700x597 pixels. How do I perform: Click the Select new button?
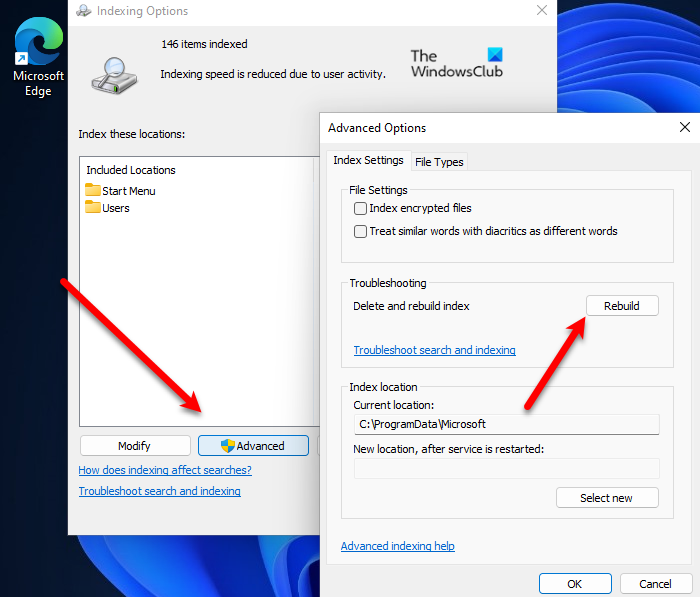607,497
